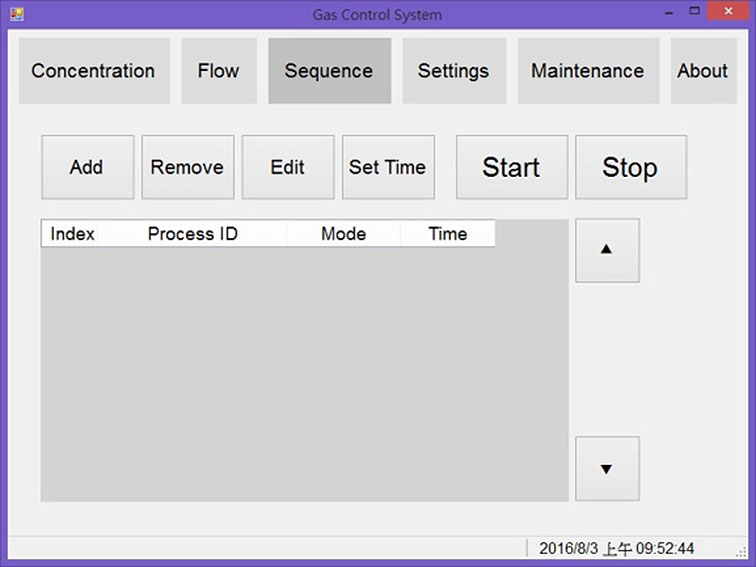The width and height of the screenshot is (756, 567).
Task: Show the About page
Action: coord(702,71)
